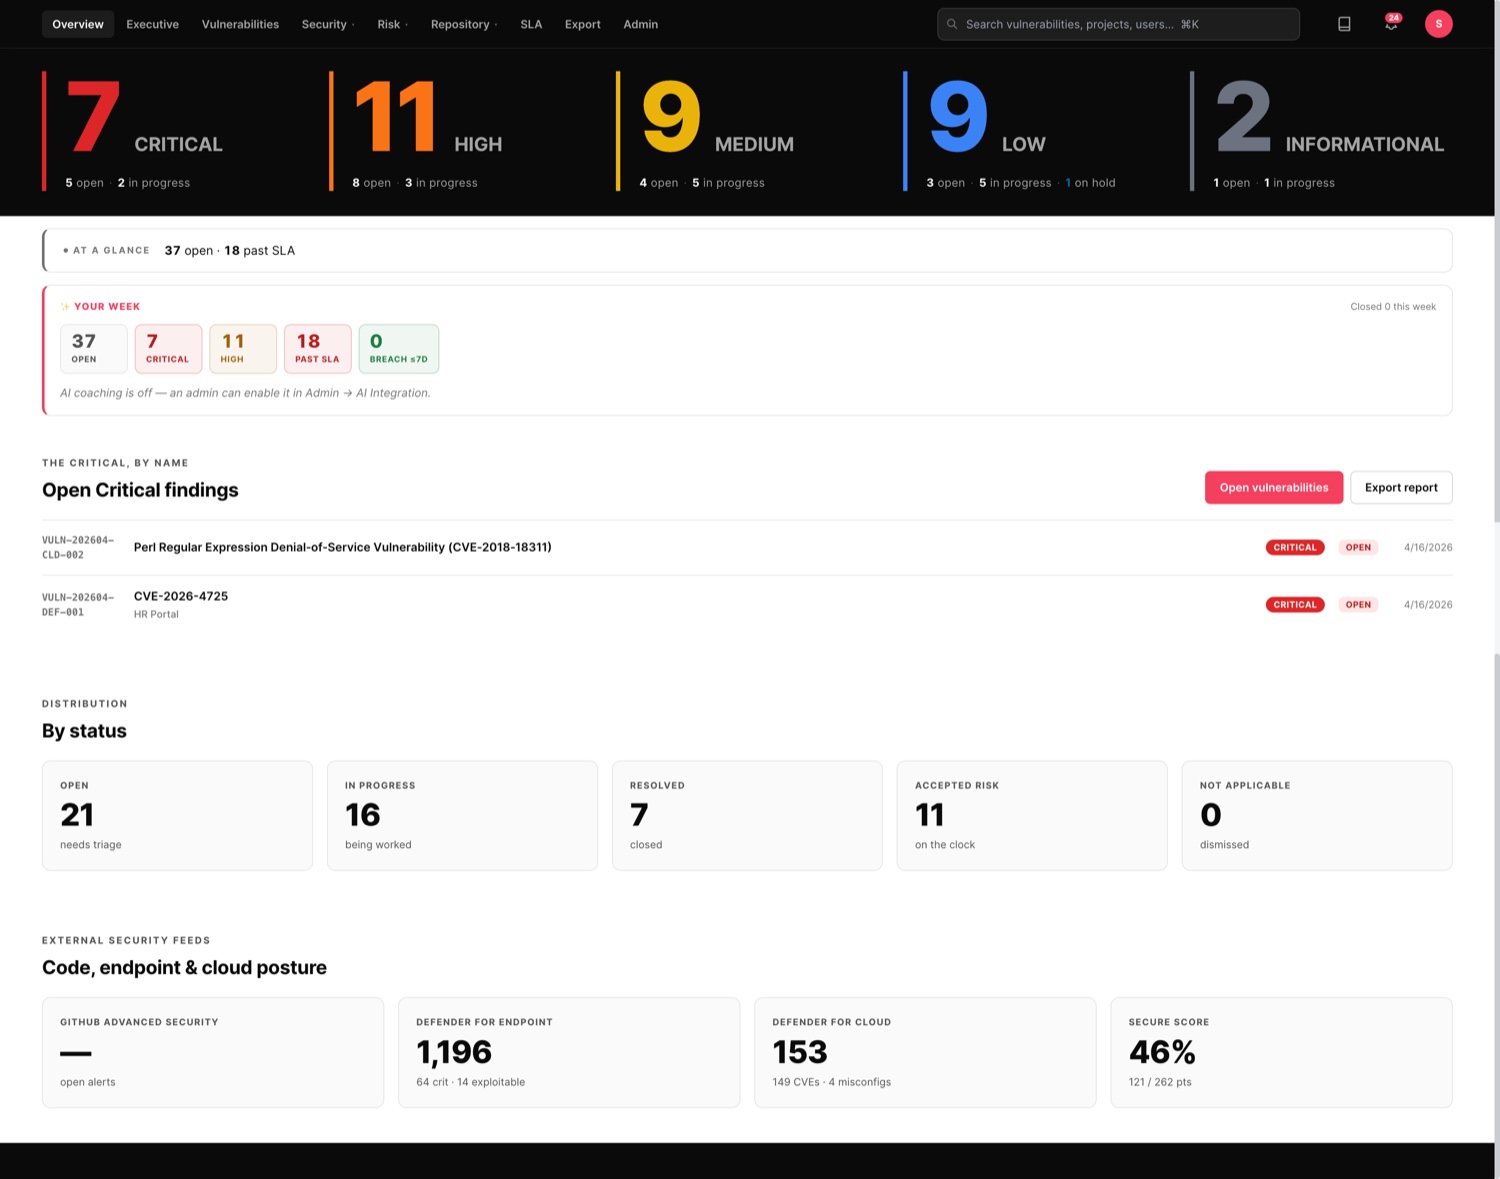Open the Admin tab
1500x1179 pixels.
[640, 24]
